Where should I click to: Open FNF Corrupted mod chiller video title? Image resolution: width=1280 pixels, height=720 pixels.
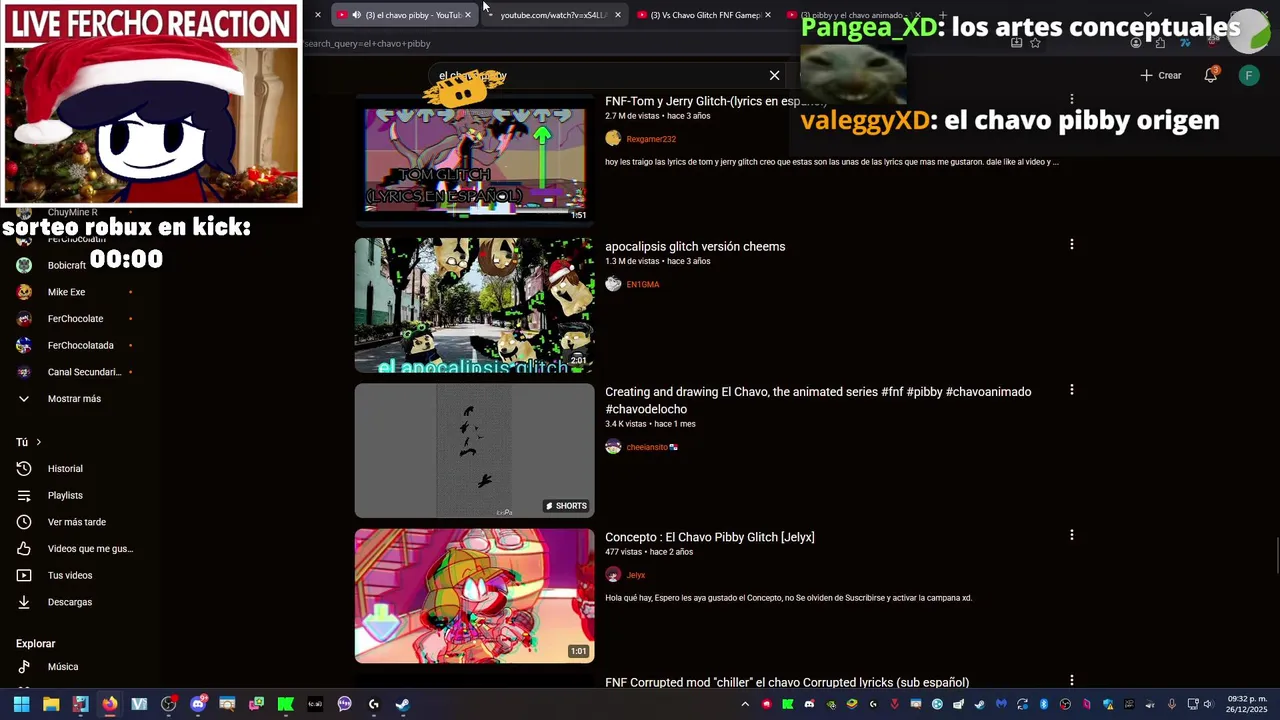point(787,682)
